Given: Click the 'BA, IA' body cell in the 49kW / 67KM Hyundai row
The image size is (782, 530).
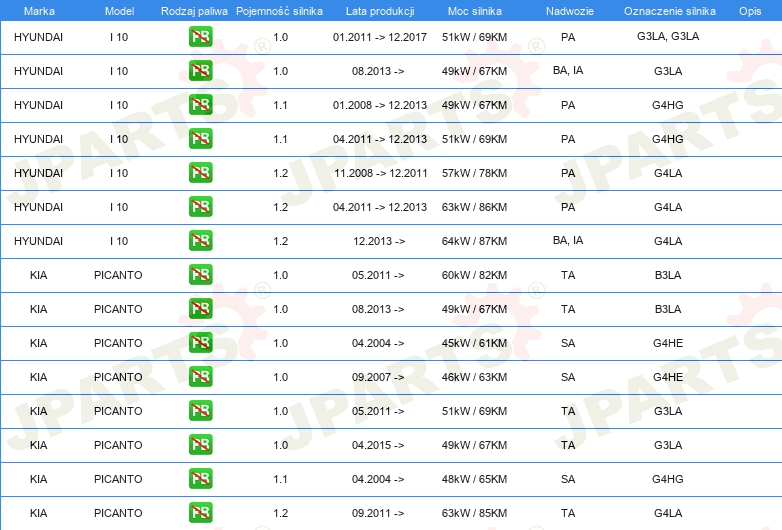Looking at the screenshot, I should click(568, 70).
